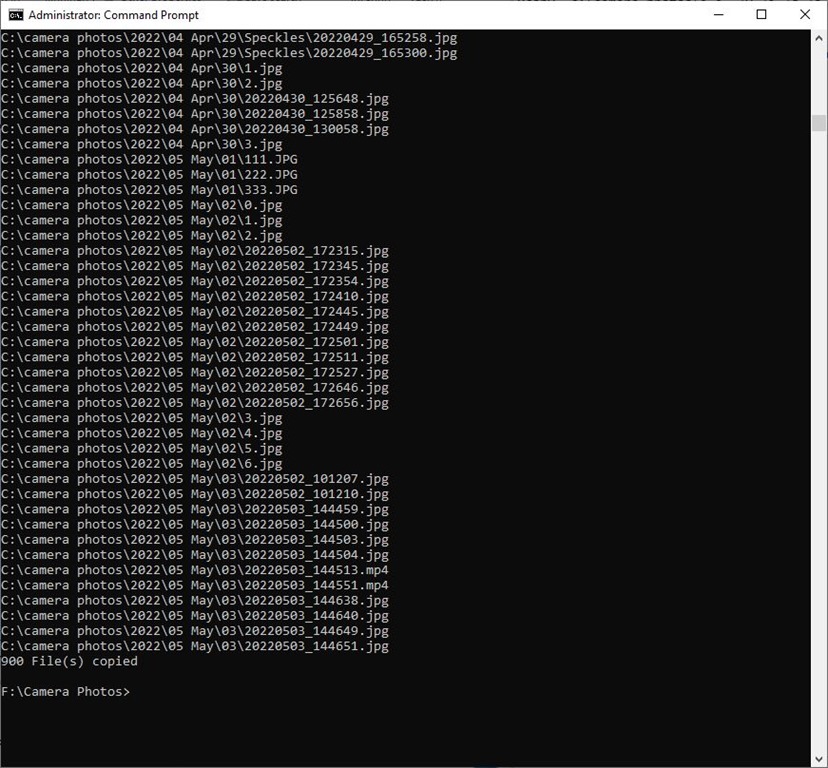Click the 05 May\02\0.jpg path line
The image size is (828, 768).
(142, 205)
